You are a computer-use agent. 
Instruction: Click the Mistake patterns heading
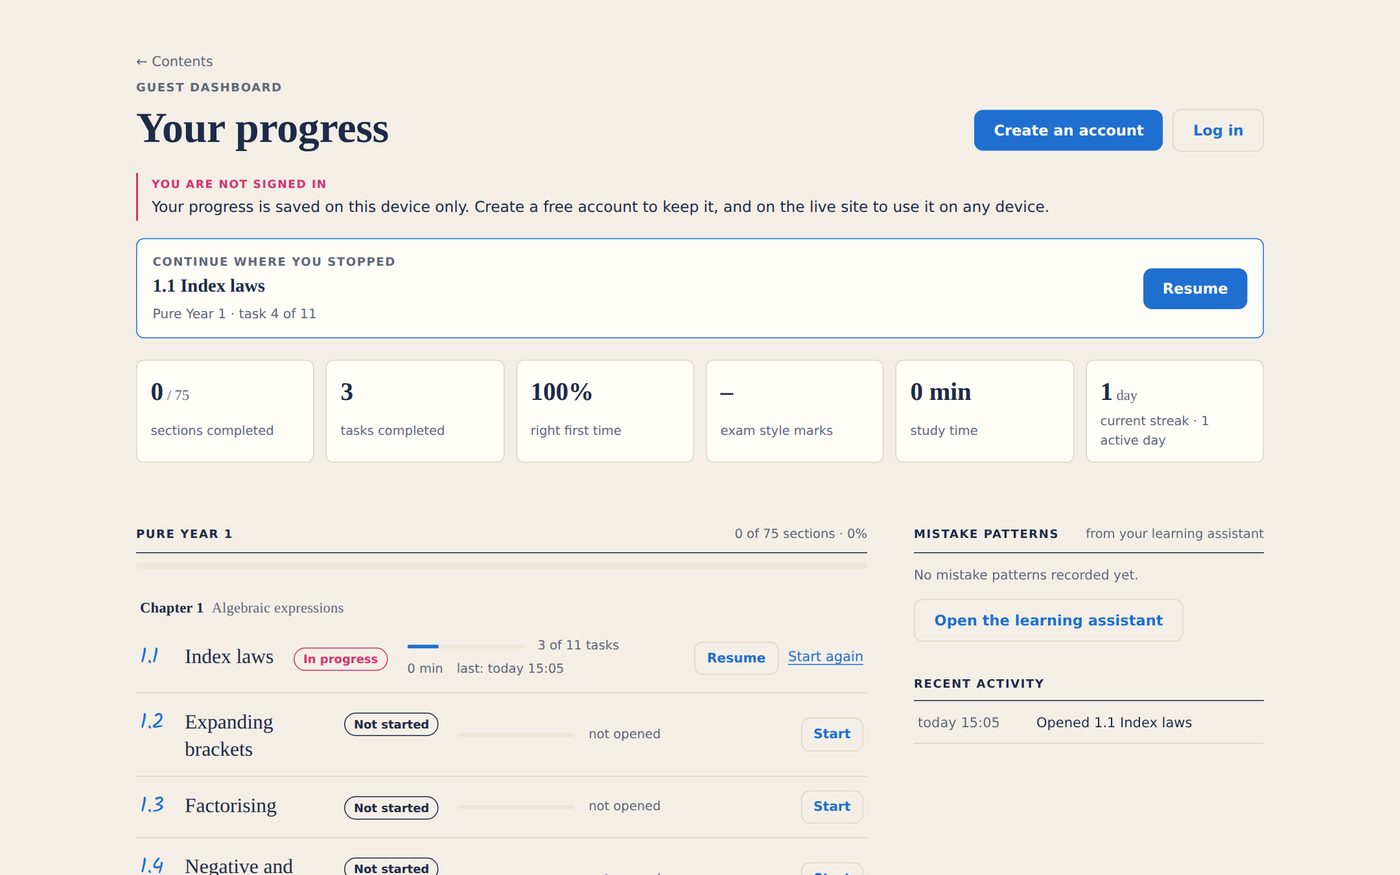(x=986, y=534)
